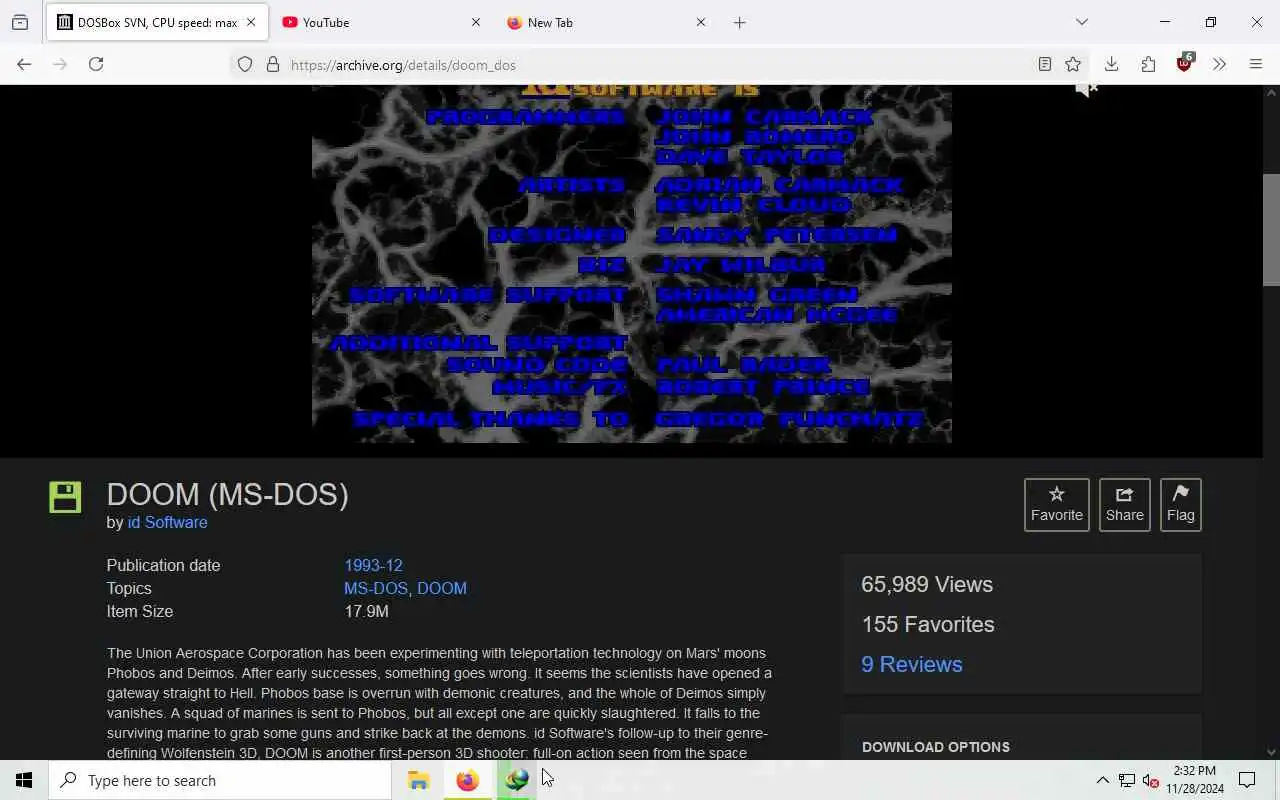Switch to the DOSBox SVN tab

pos(155,22)
